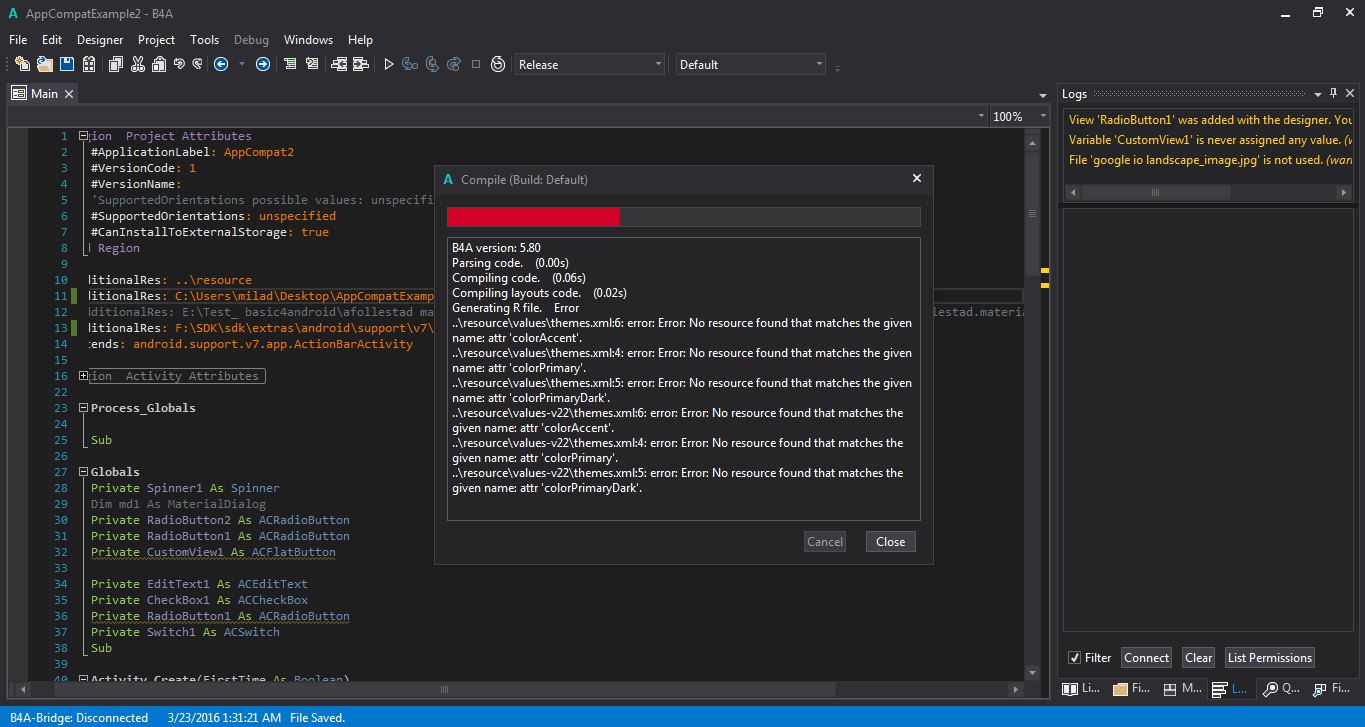
Task: Click the Undo icon in toolbar
Action: [x=179, y=64]
